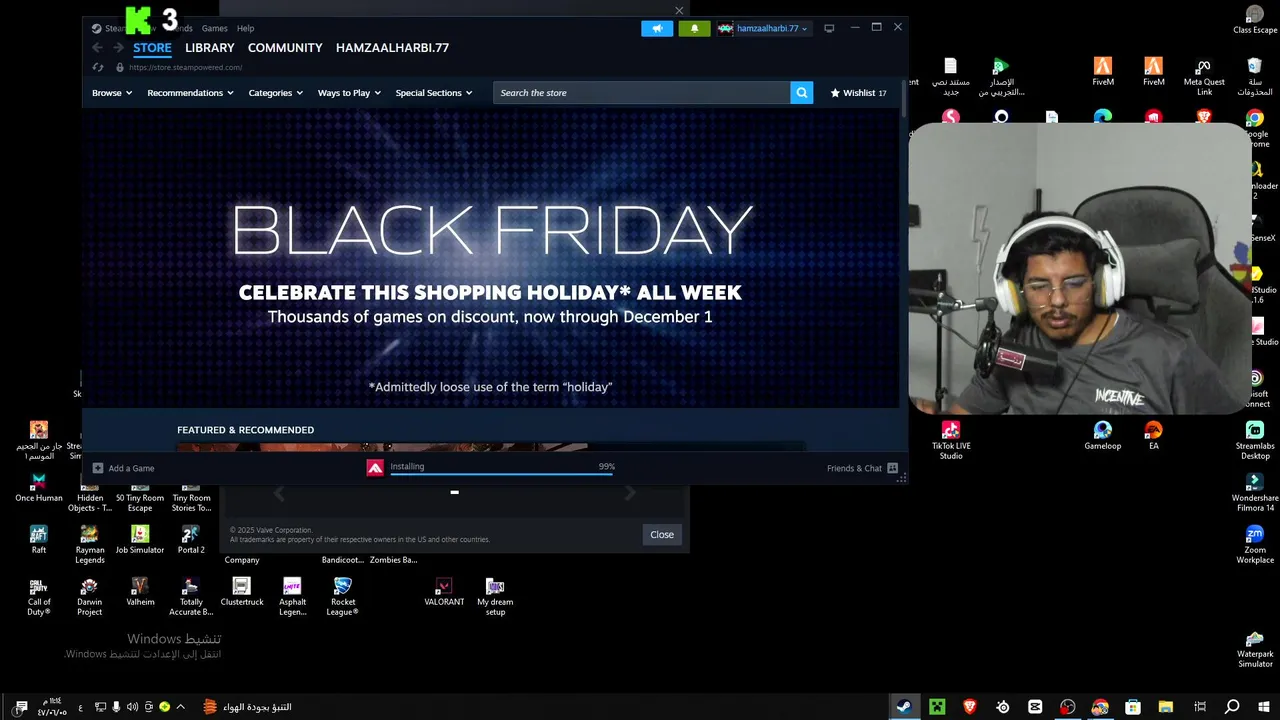This screenshot has height=720, width=1280.
Task: Click the Friends & Chat label
Action: pos(854,468)
